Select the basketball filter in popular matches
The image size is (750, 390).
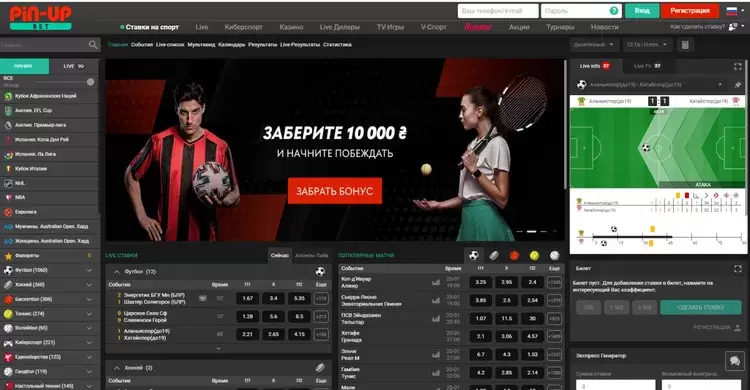514,256
